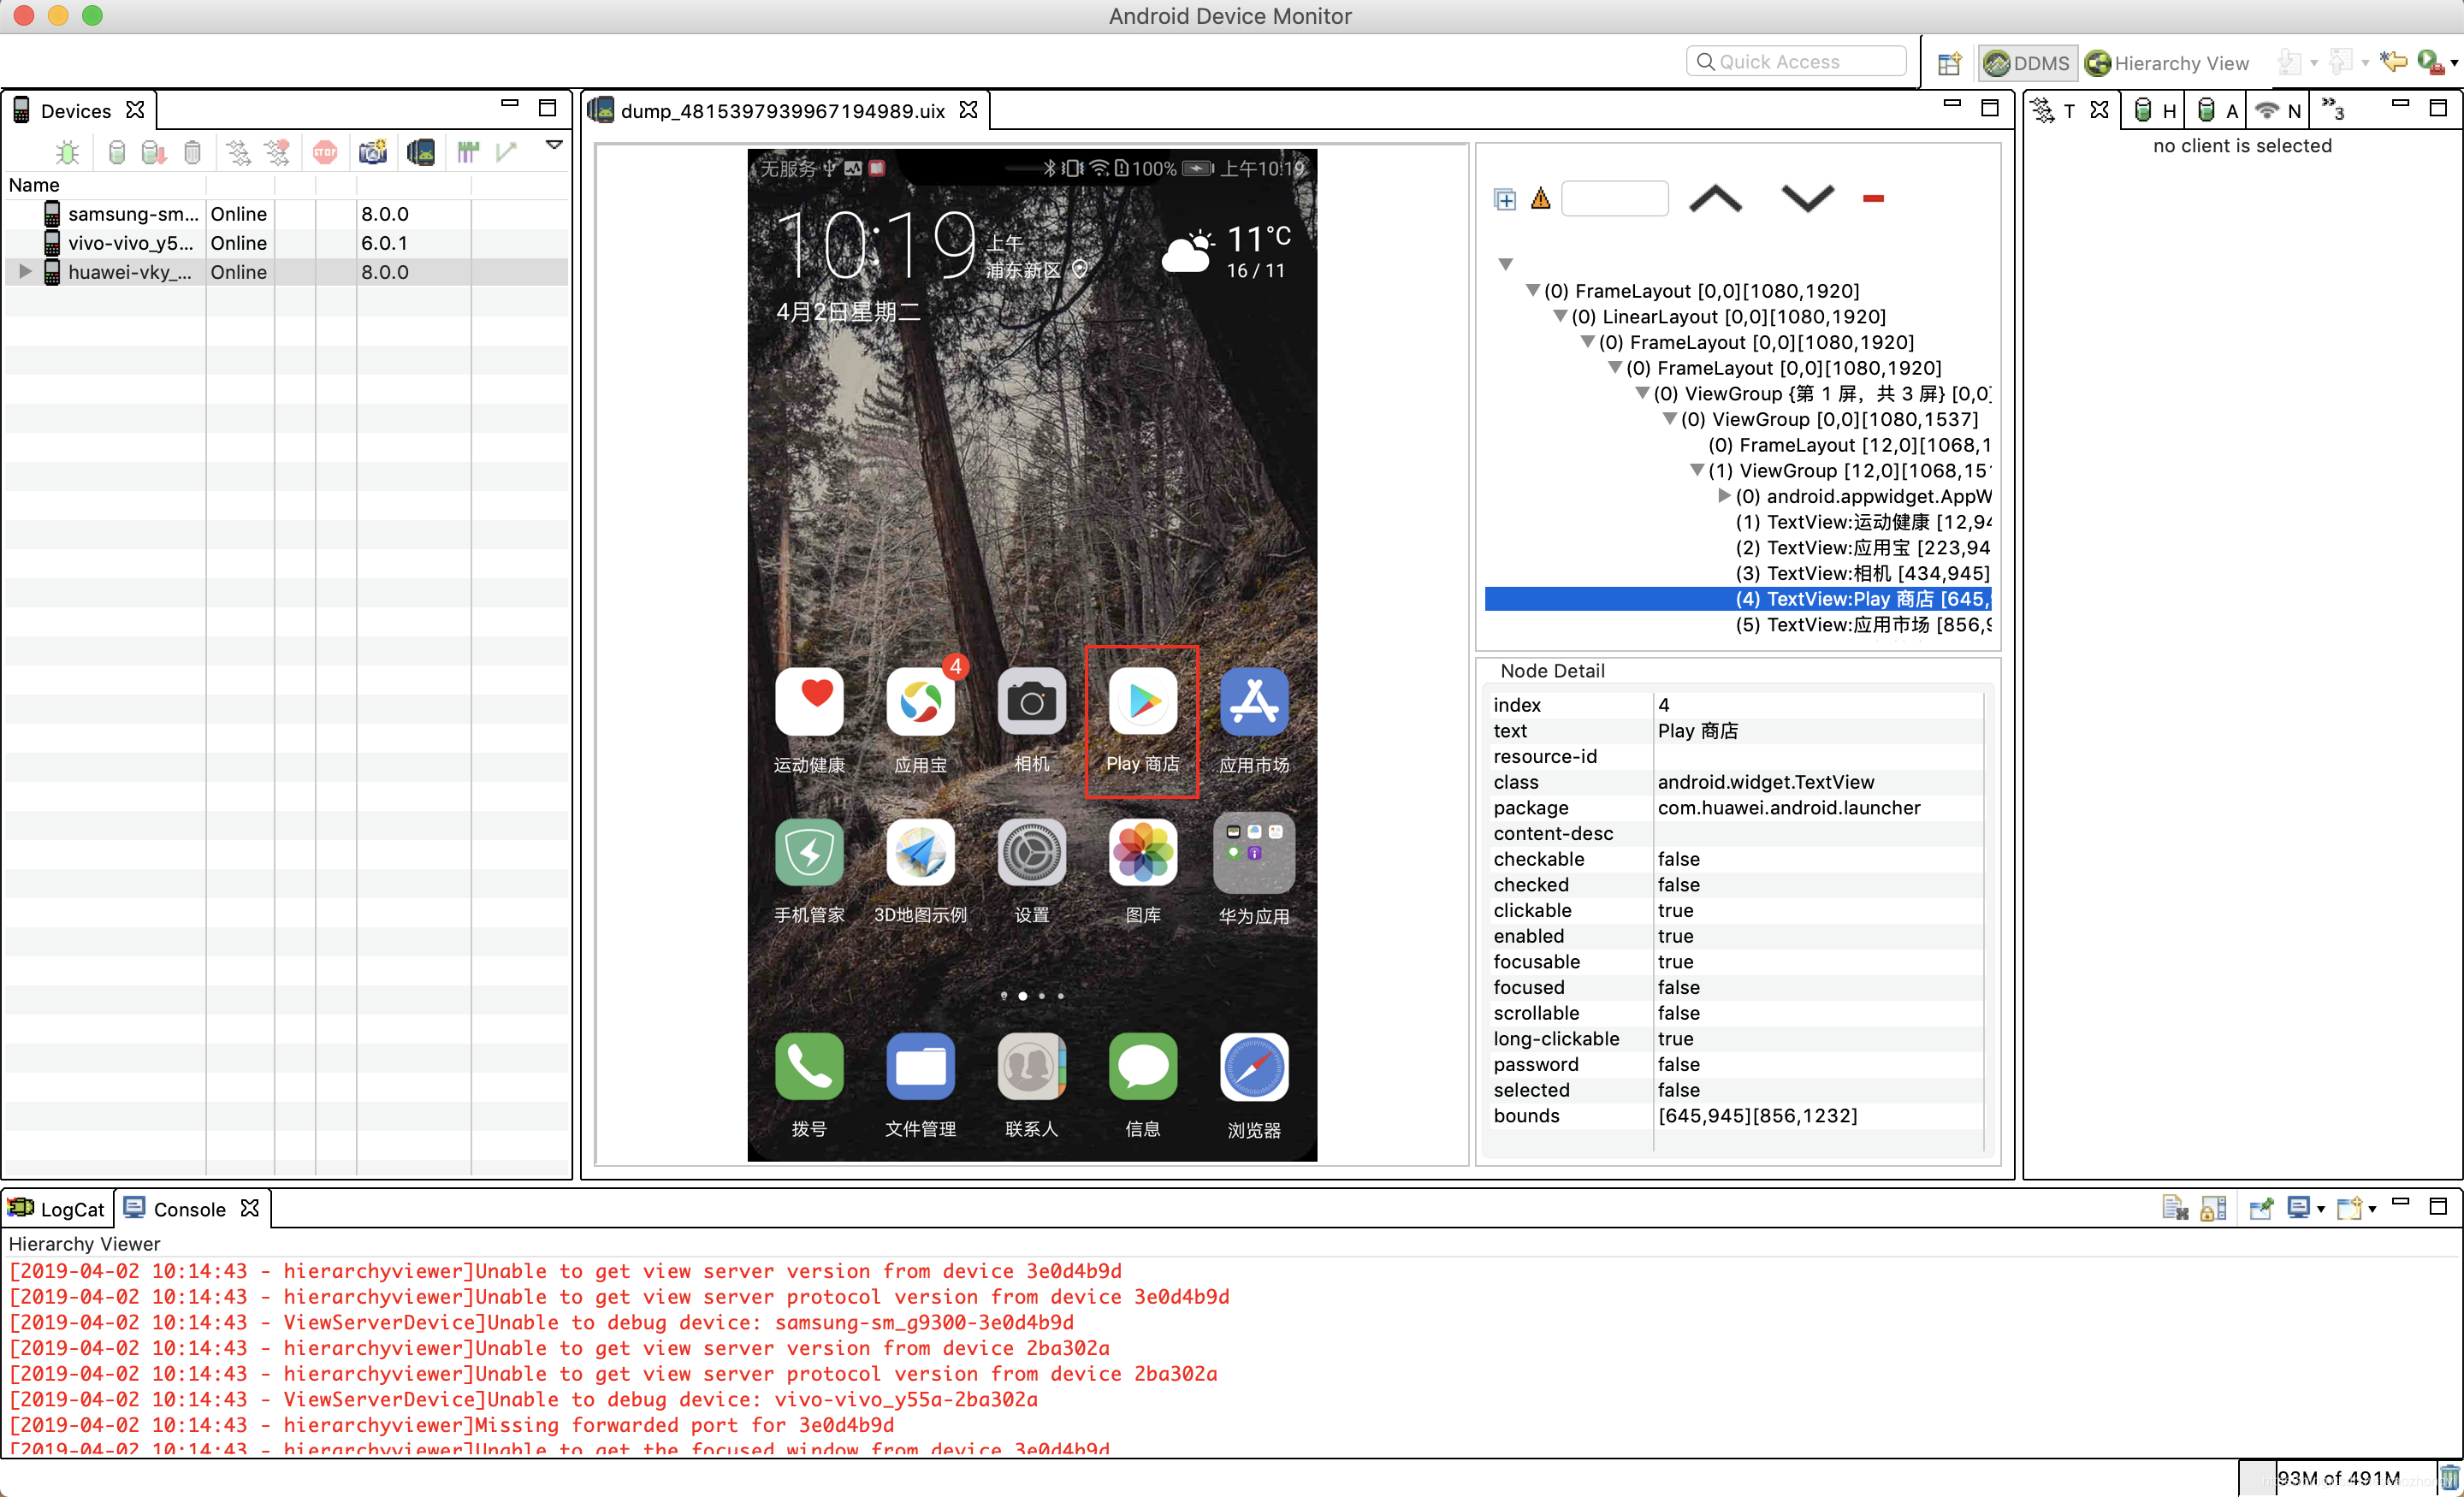Switch to the DDMS perspective
Image resolution: width=2464 pixels, height=1497 pixels.
2028,63
